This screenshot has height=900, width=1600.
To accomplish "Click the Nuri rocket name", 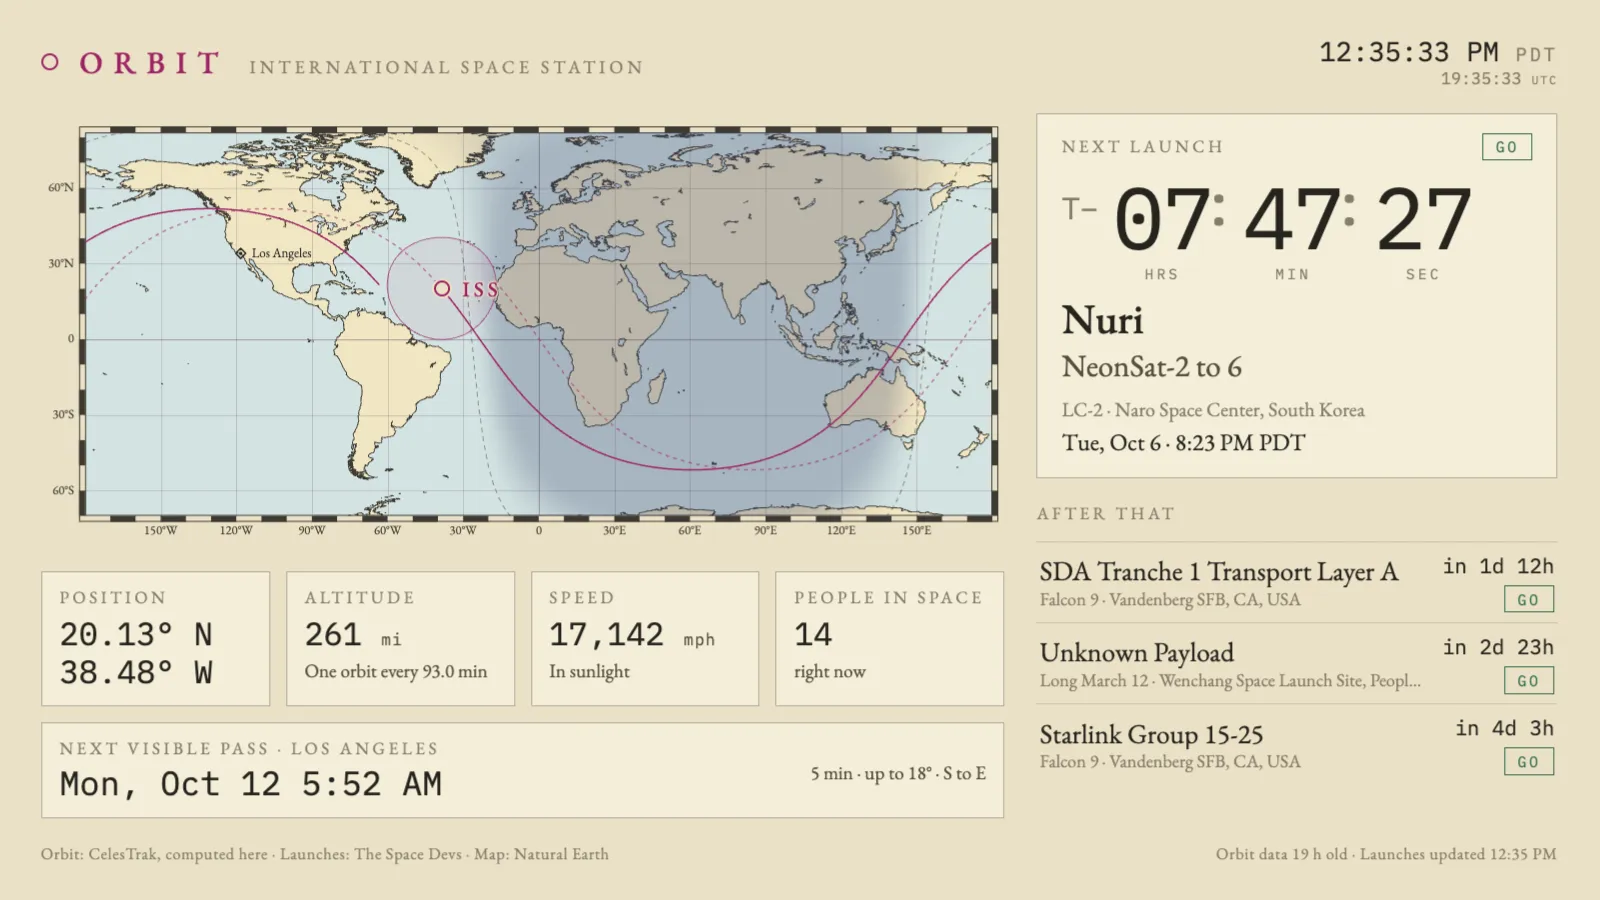I will [x=1102, y=320].
